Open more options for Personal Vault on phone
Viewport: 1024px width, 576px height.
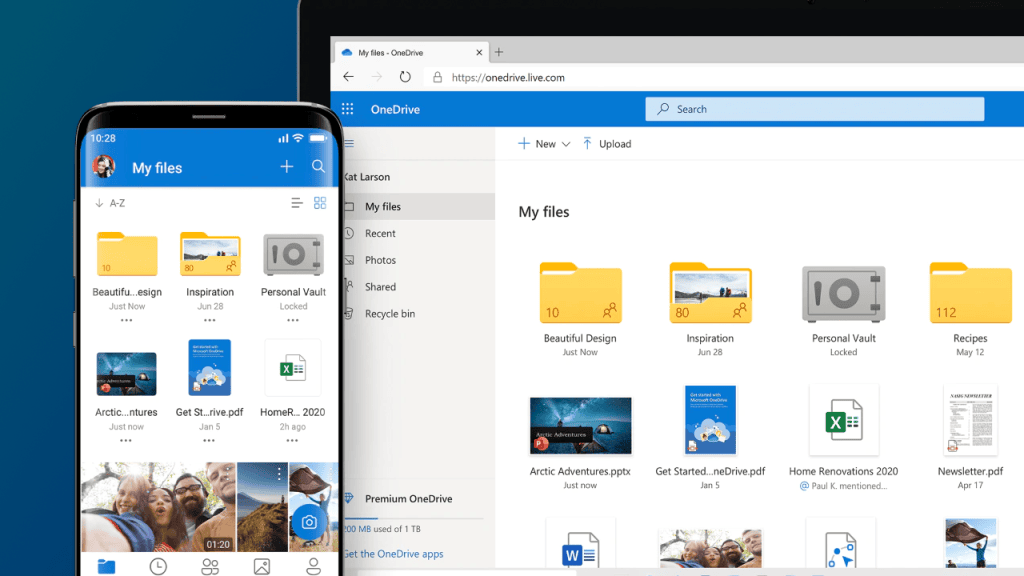293,320
